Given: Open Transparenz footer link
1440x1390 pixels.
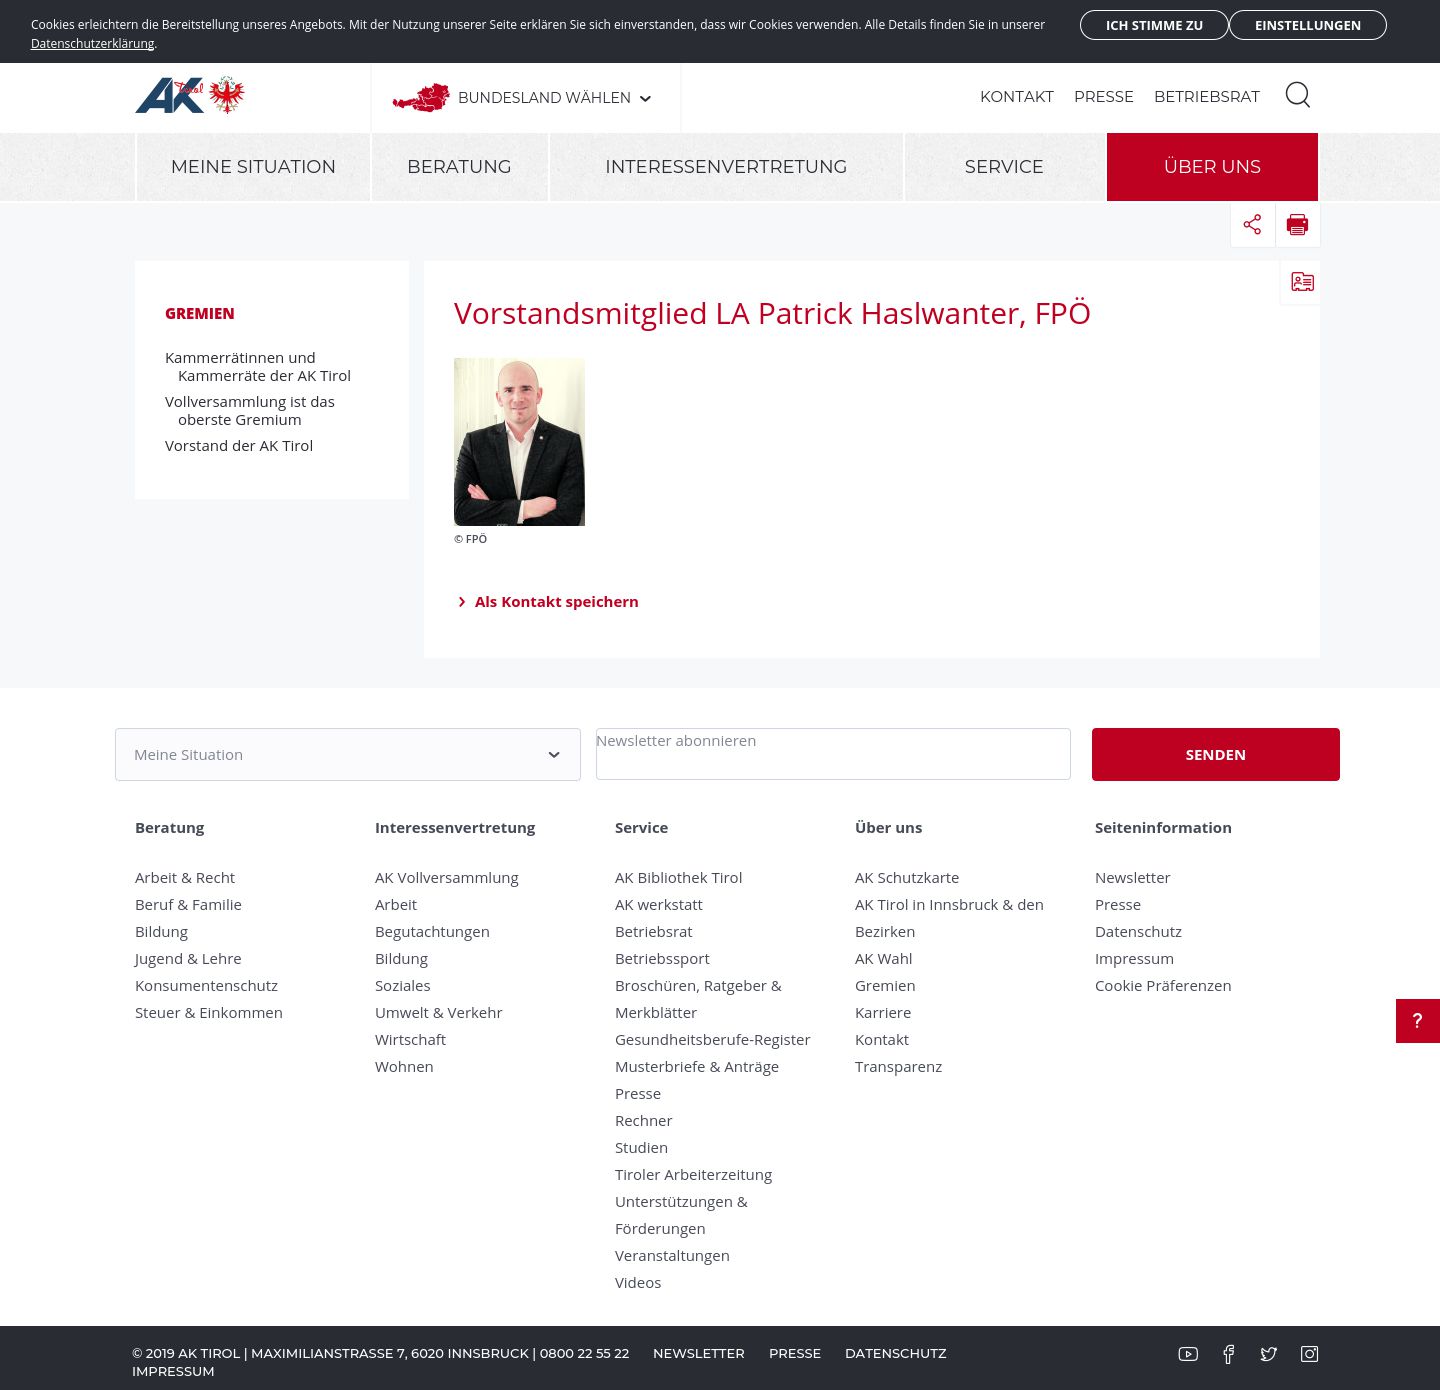Looking at the screenshot, I should coord(898,1066).
